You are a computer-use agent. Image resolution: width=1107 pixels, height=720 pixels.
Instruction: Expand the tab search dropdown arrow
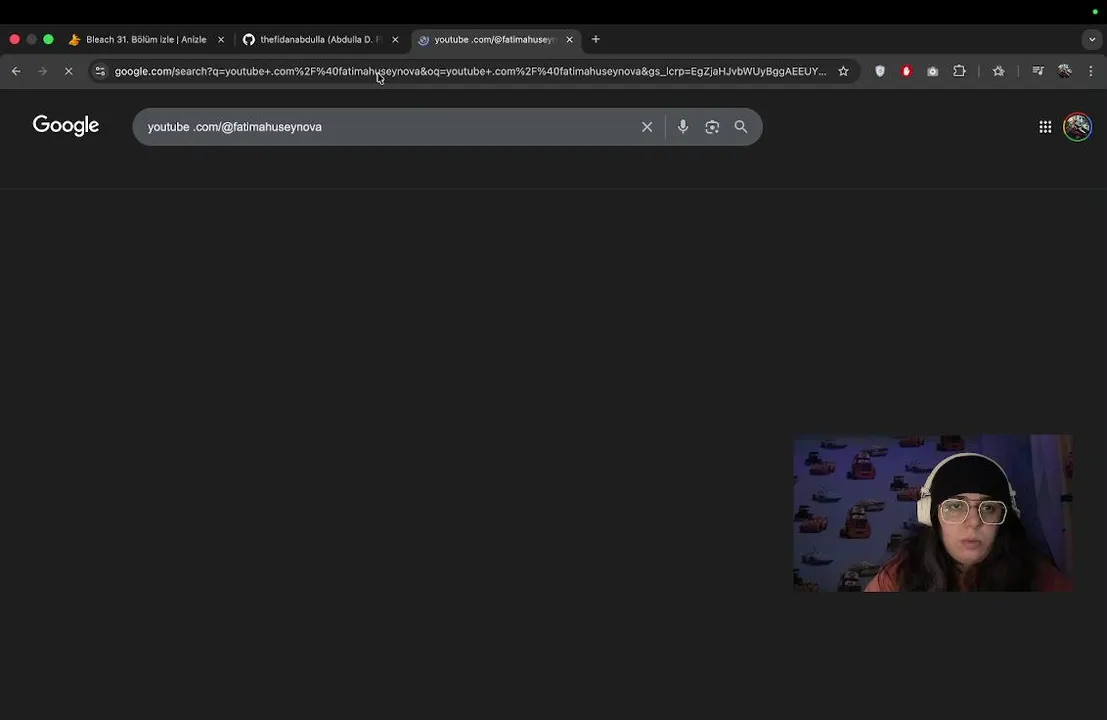(x=1092, y=40)
